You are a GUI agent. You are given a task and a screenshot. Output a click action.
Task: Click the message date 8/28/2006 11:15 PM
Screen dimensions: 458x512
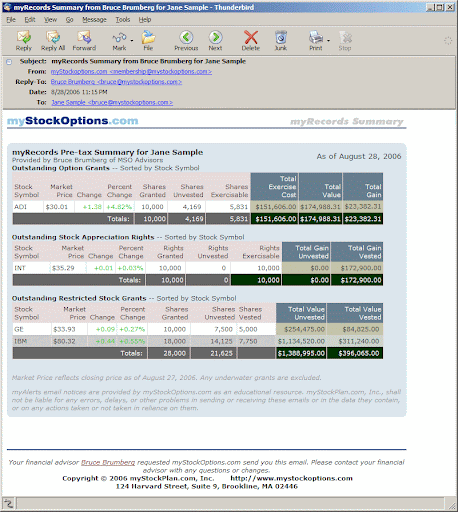click(x=79, y=92)
